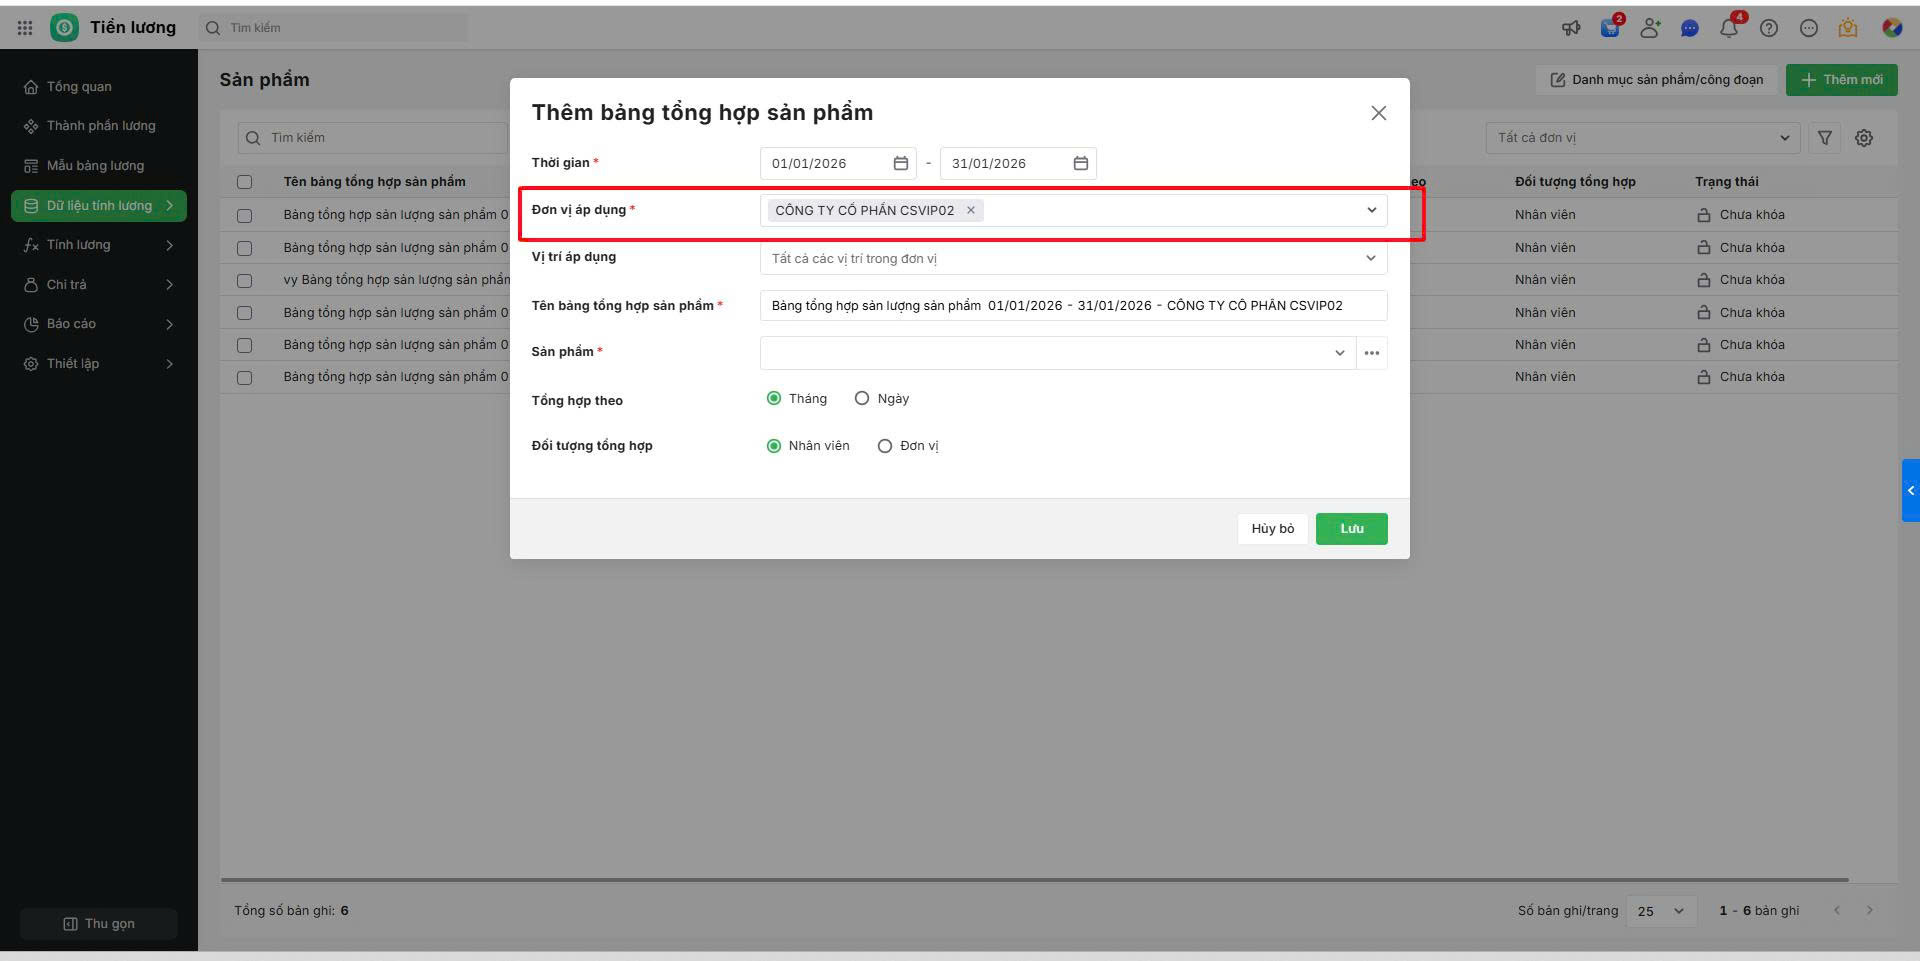Image resolution: width=1920 pixels, height=961 pixels.
Task: Expand the Sản phẩm dropdown list
Action: tap(1340, 353)
